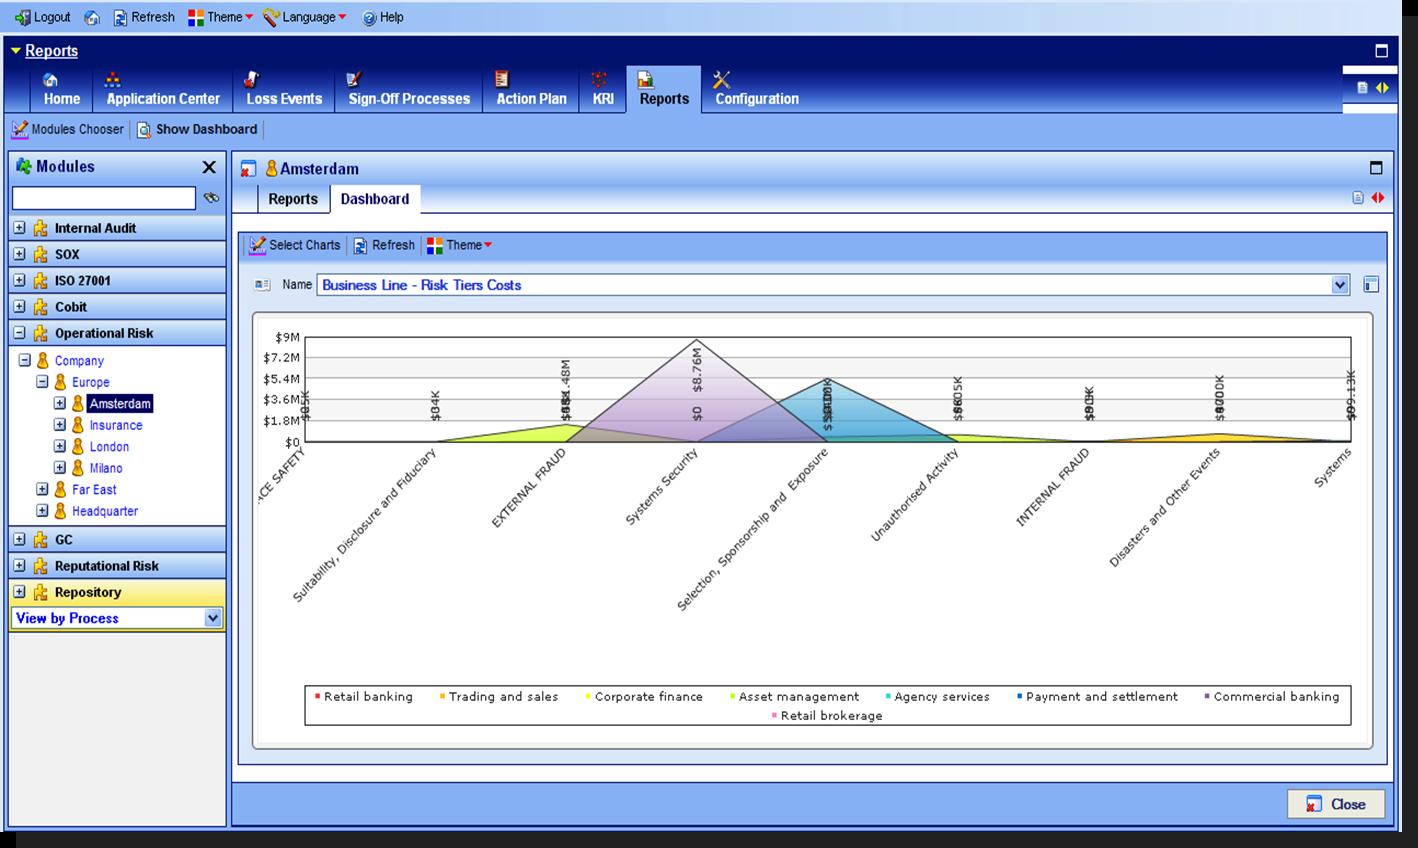The height and width of the screenshot is (848, 1418).
Task: Click the yellow arrows icon in tab bar
Action: point(1382,88)
